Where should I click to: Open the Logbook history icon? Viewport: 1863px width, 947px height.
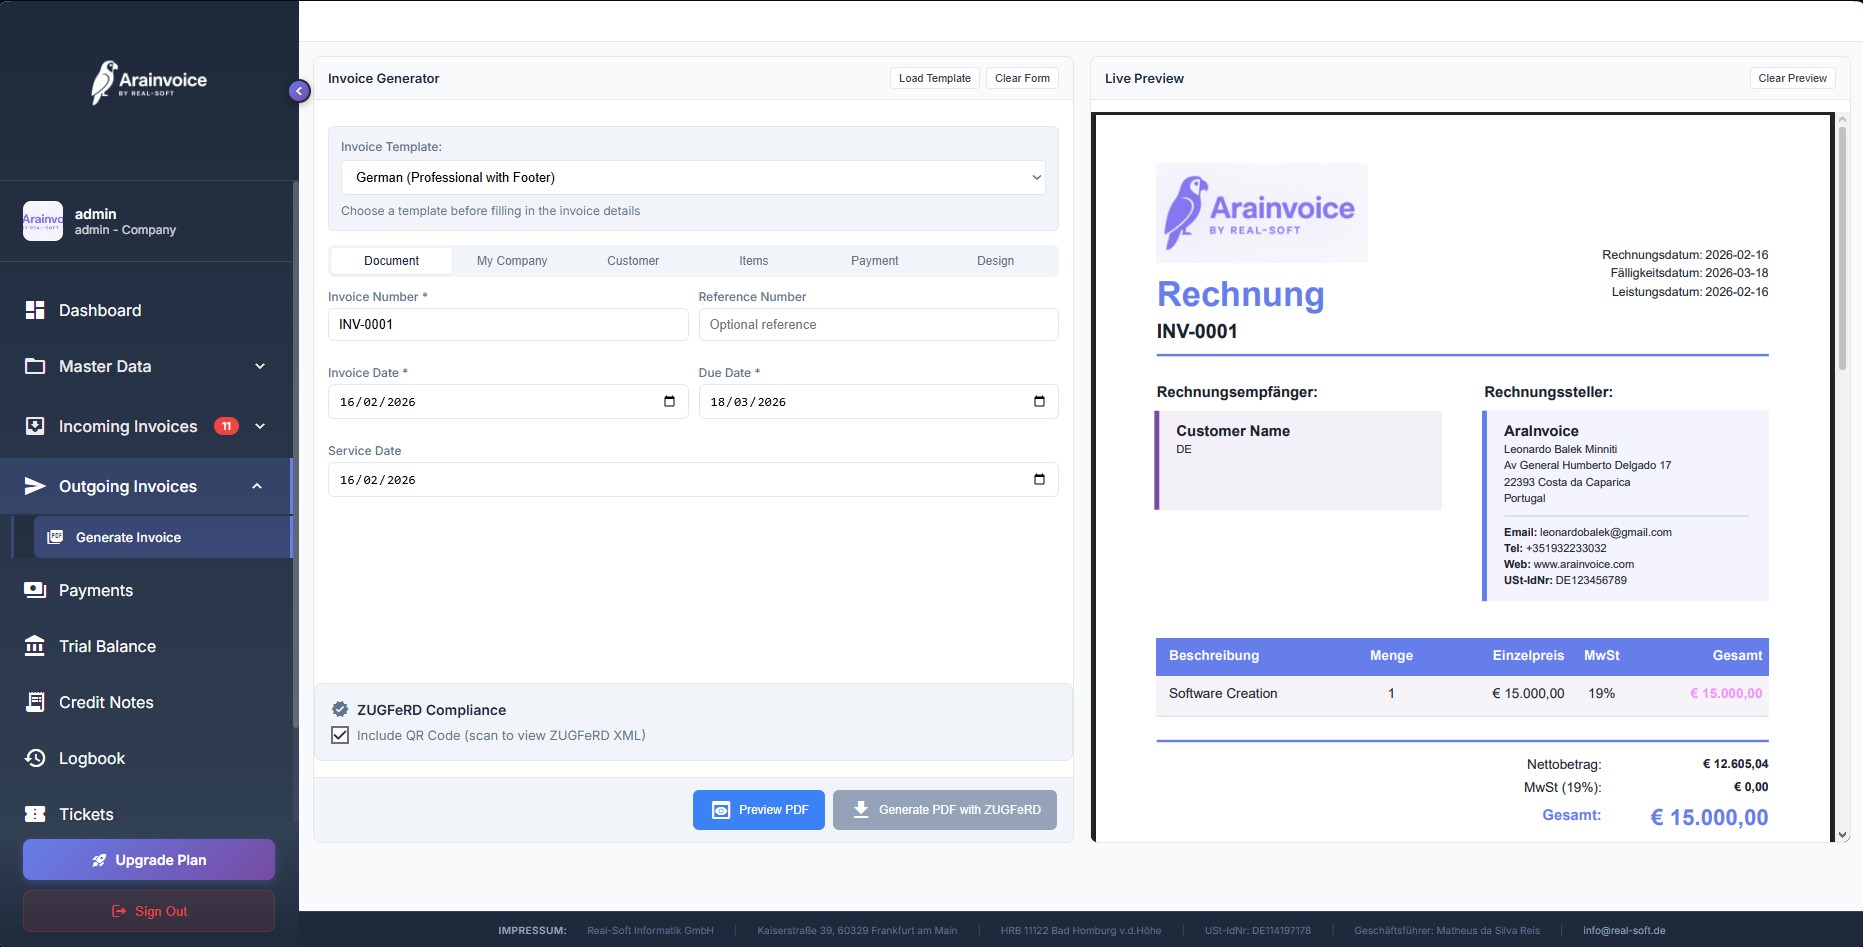33,758
